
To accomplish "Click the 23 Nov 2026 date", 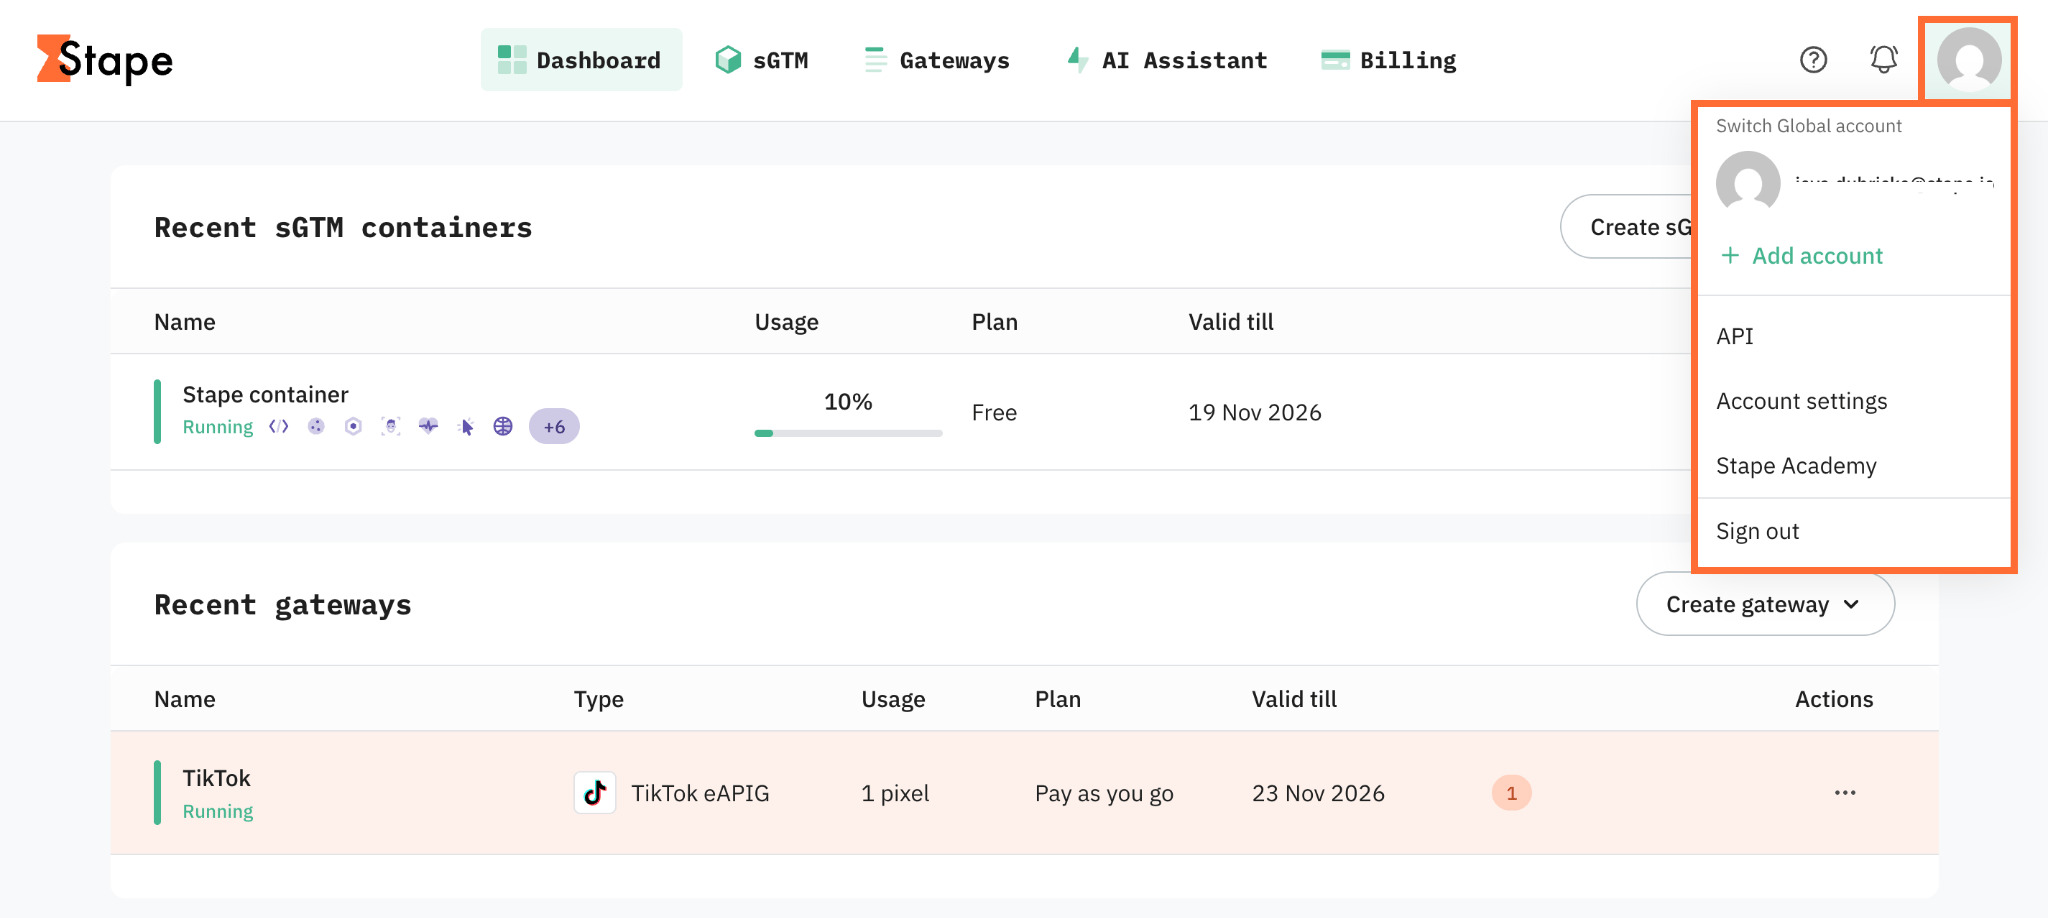I will (x=1318, y=793).
